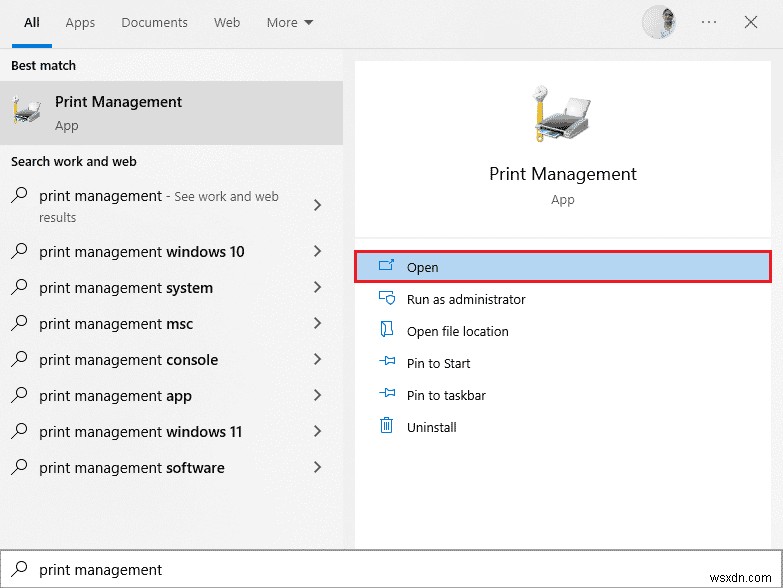
Task: Close the search panel with X
Action: click(x=751, y=22)
